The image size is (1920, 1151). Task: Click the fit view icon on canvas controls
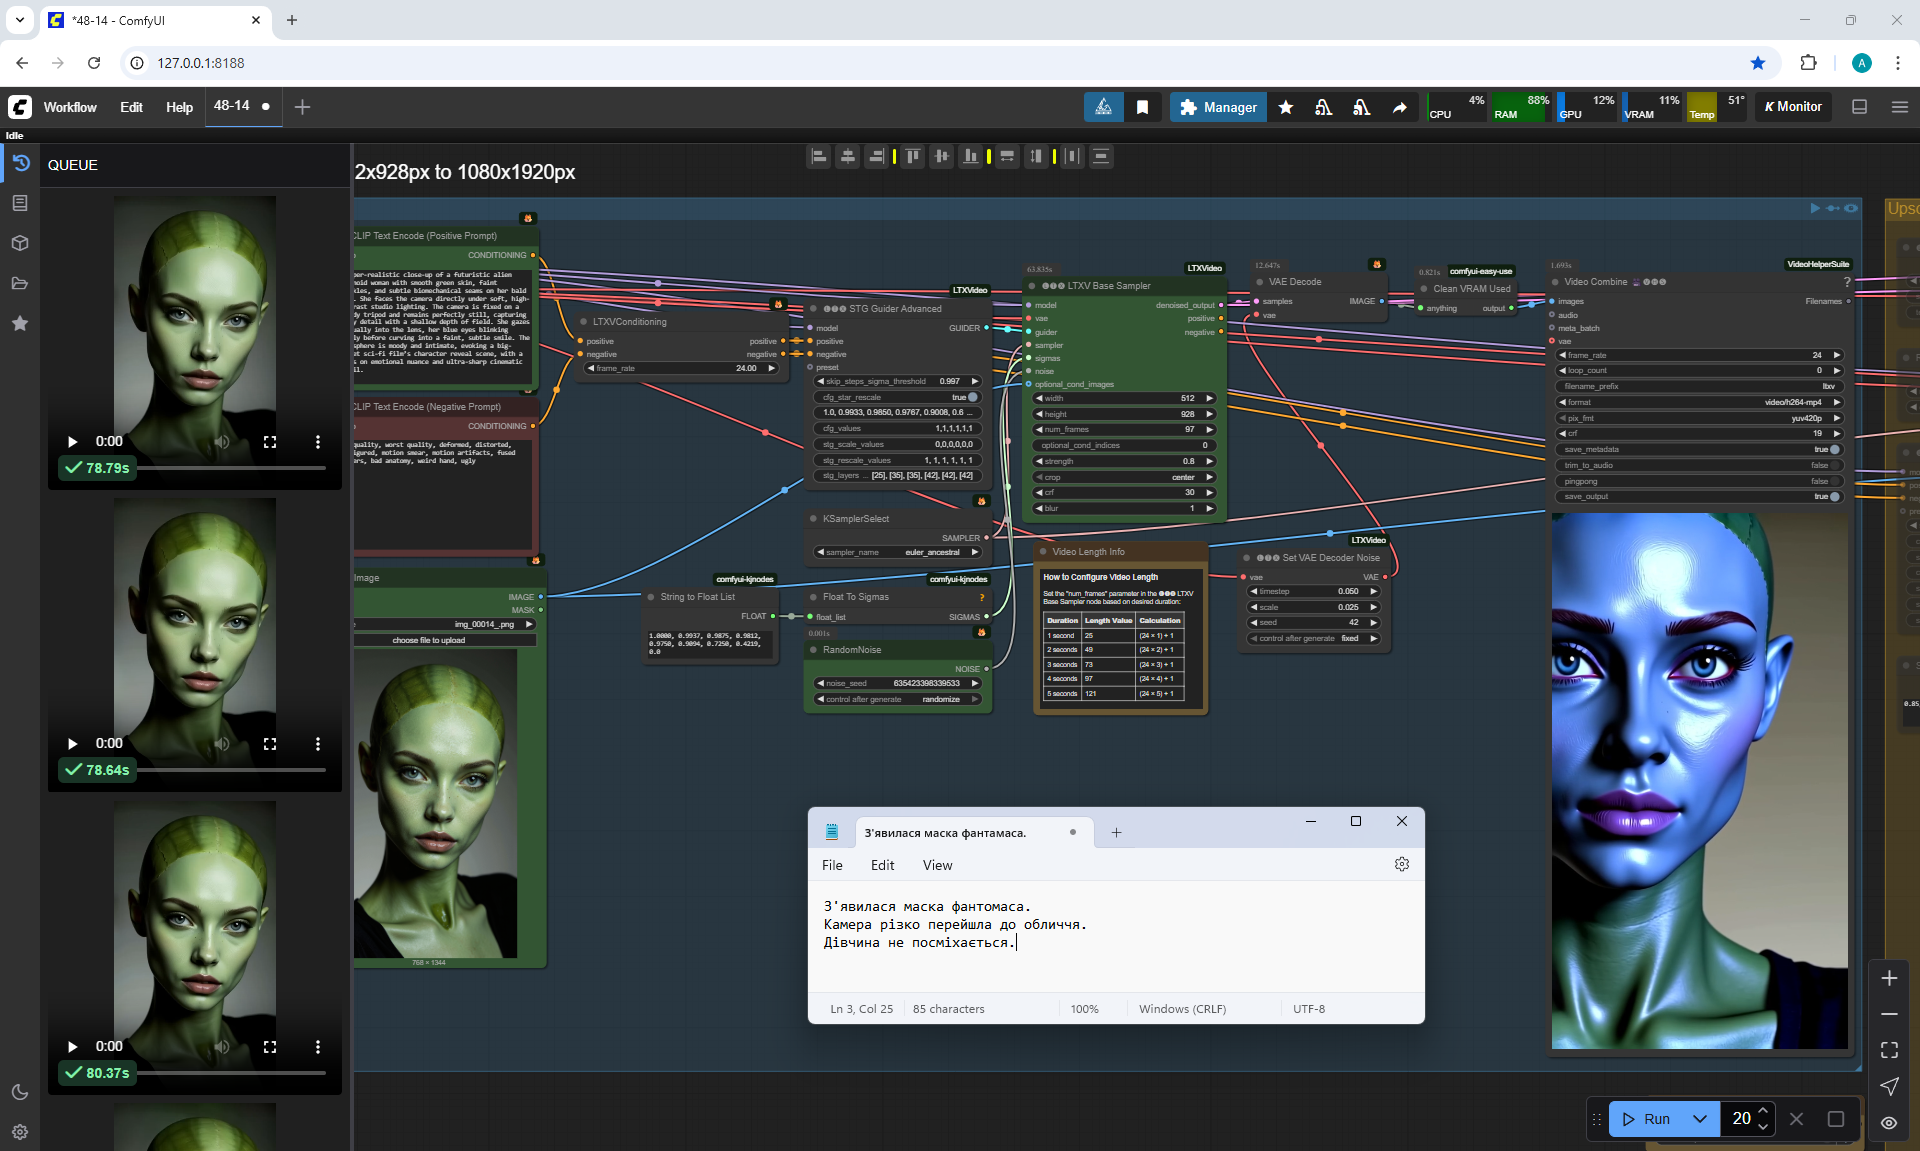pyautogui.click(x=1889, y=1050)
